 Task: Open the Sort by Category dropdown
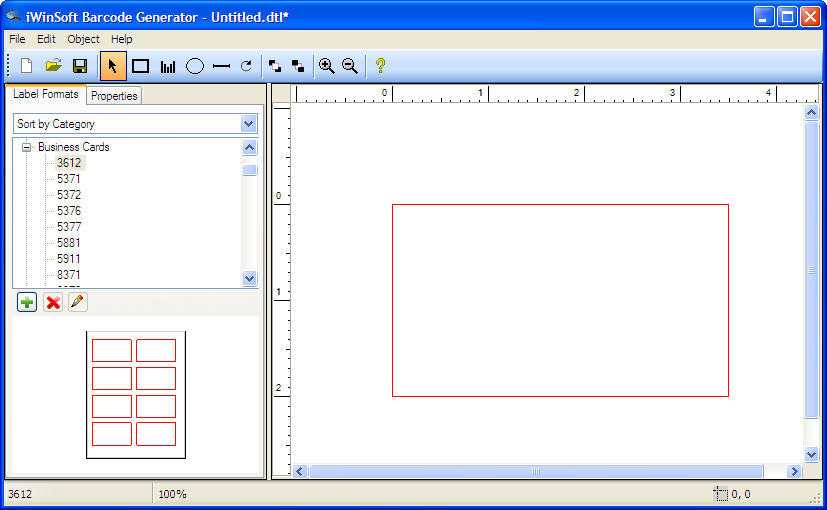point(135,124)
